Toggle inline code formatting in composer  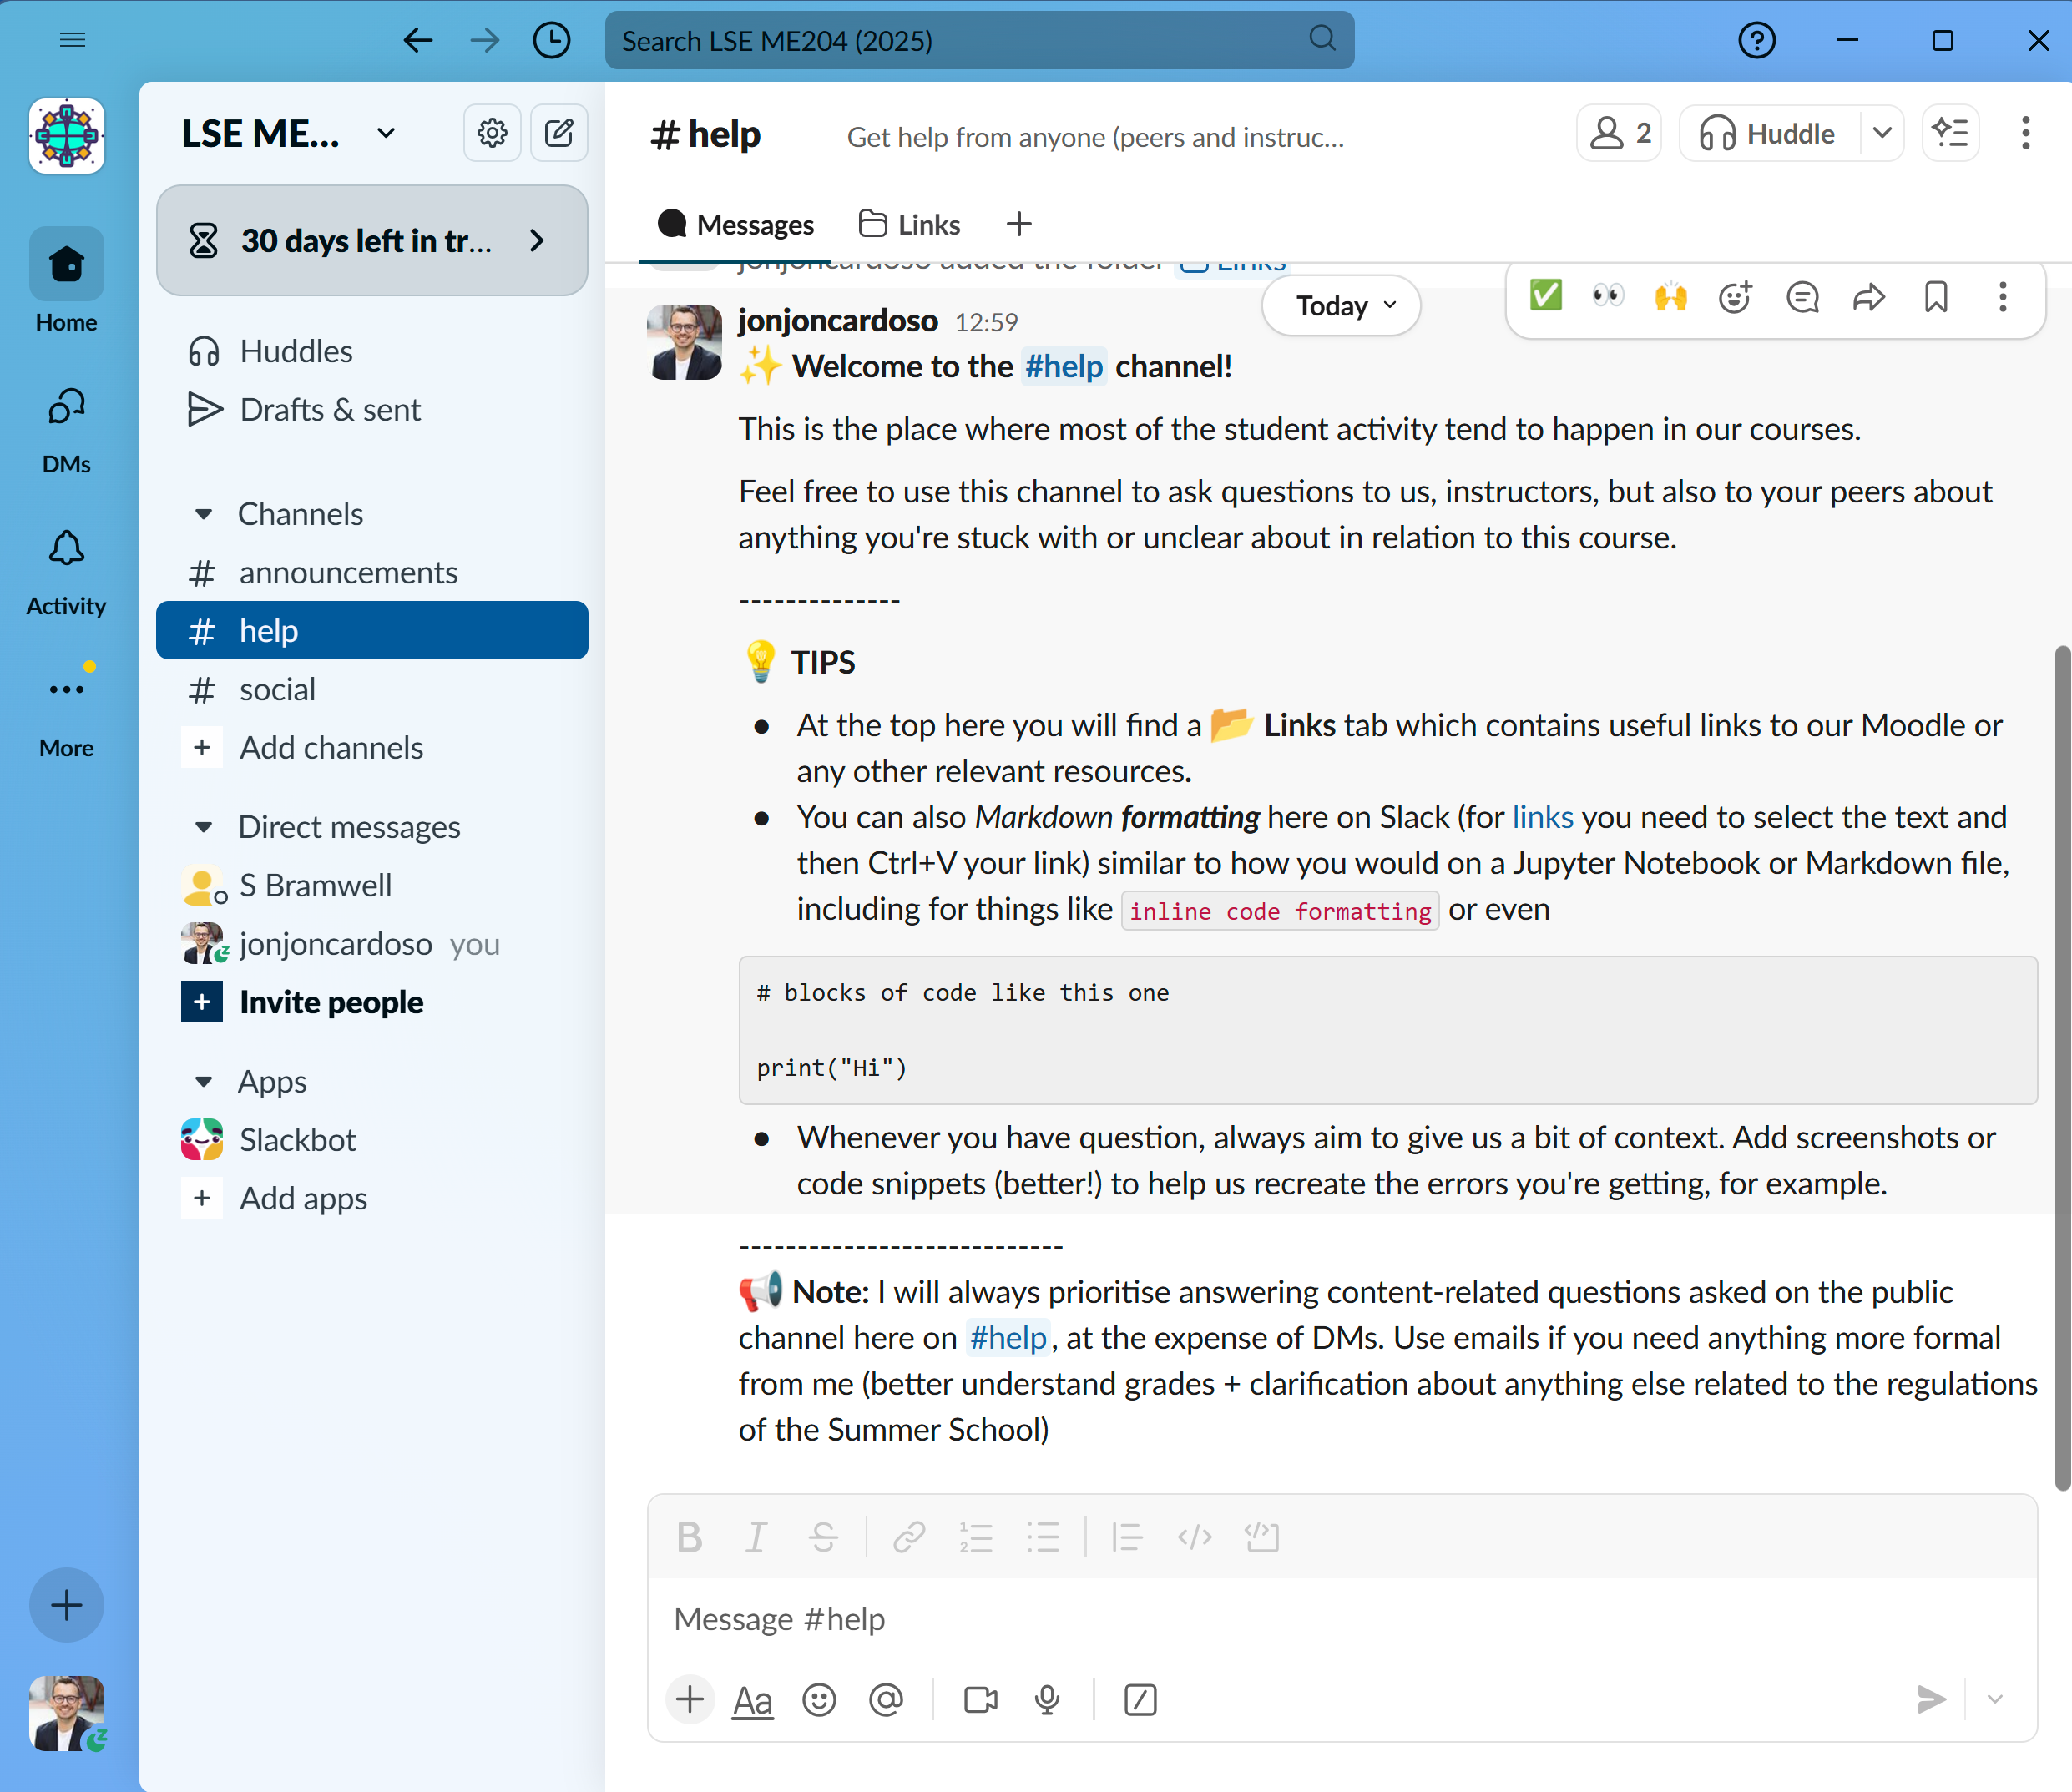[1195, 1536]
